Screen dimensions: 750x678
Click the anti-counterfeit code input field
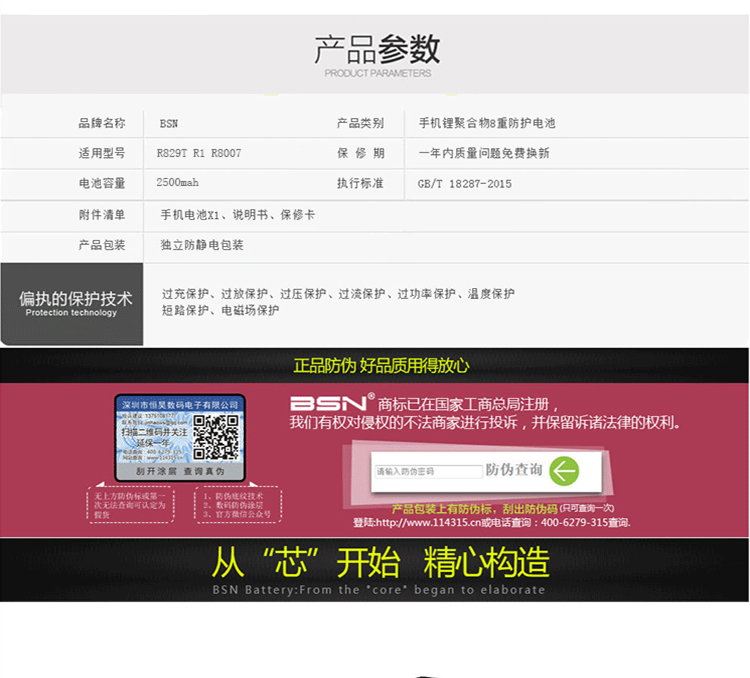point(429,471)
